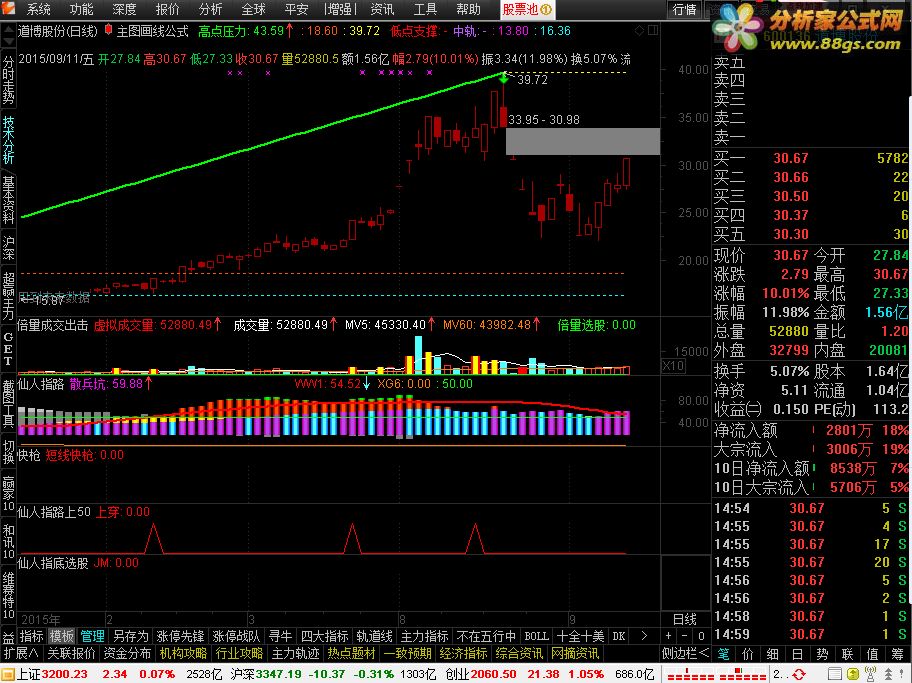Open the 工具 menu

coord(425,9)
